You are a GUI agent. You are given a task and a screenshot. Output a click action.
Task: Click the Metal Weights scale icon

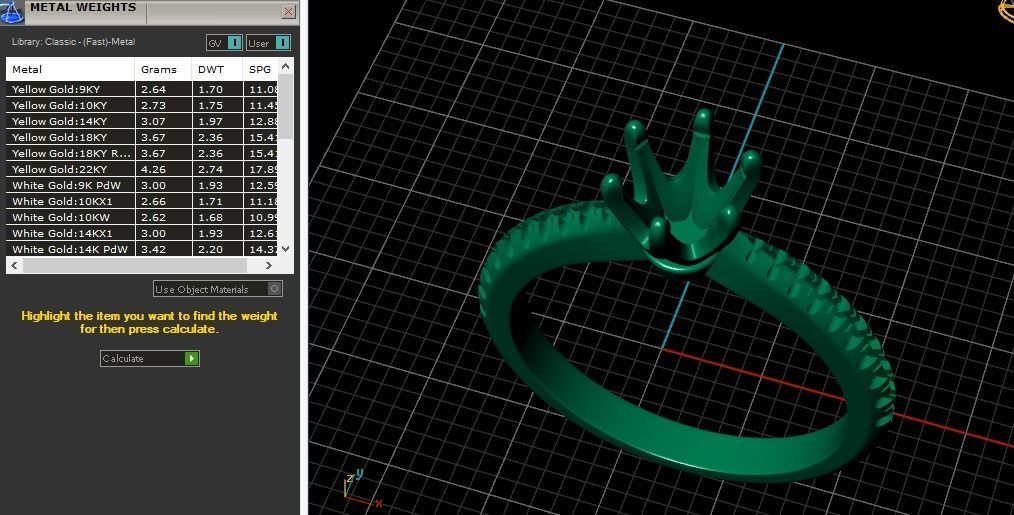(x=12, y=11)
